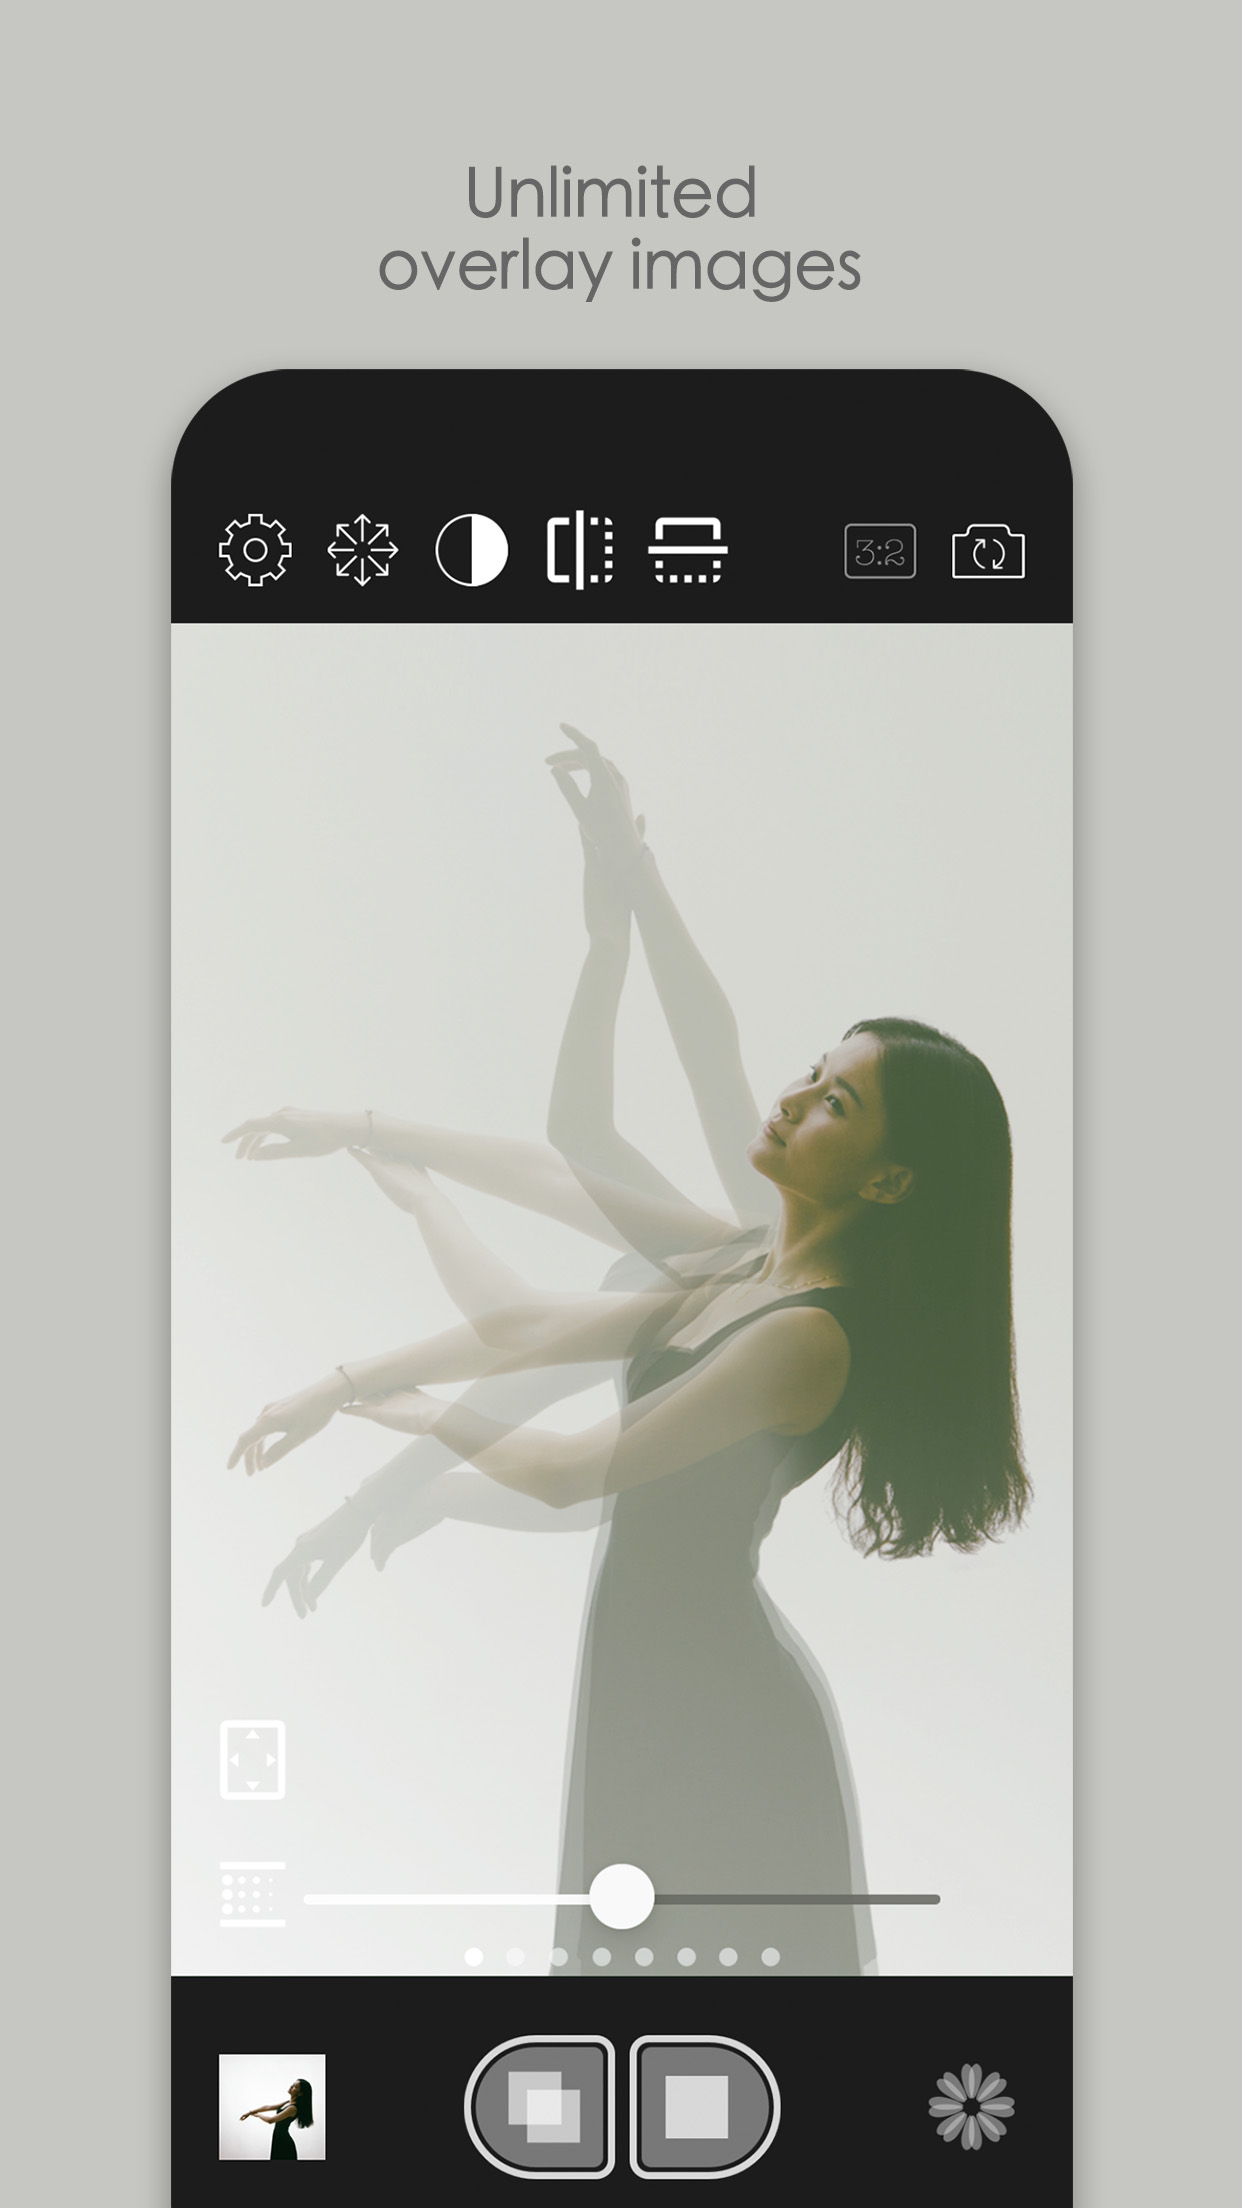1242x2208 pixels.
Task: Switch camera with the rotate icon
Action: point(988,551)
